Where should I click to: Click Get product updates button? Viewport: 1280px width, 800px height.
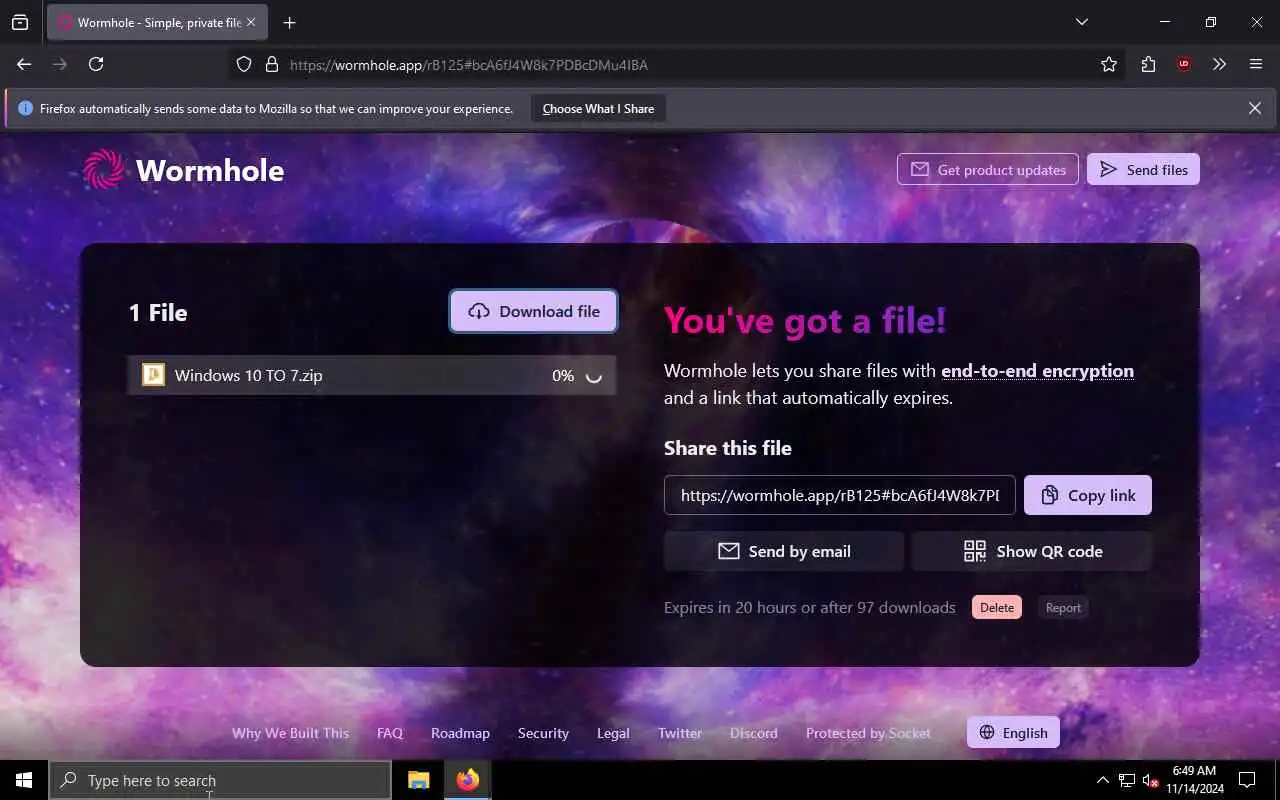[988, 169]
